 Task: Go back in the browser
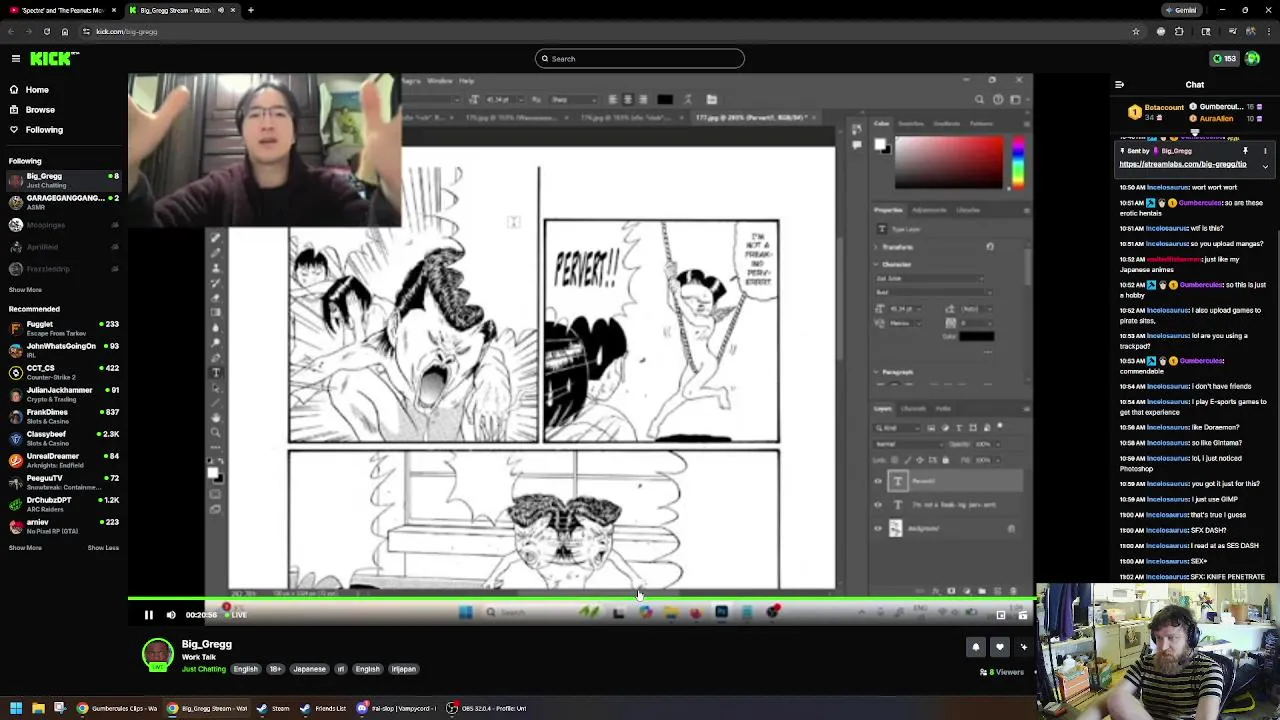click(11, 32)
